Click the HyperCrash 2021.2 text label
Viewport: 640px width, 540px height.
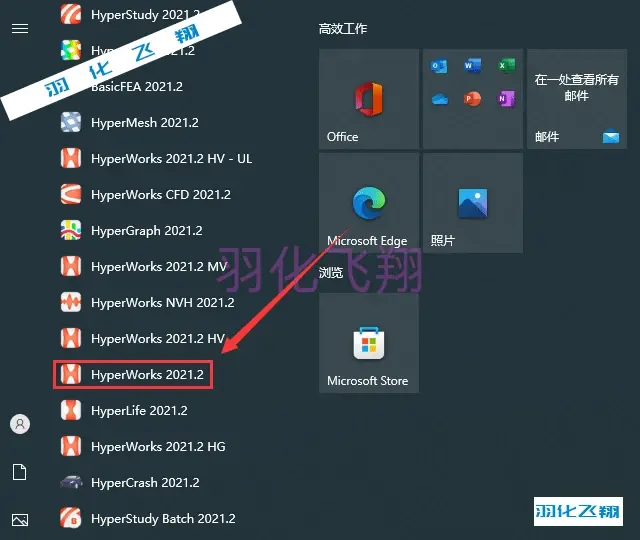[145, 483]
